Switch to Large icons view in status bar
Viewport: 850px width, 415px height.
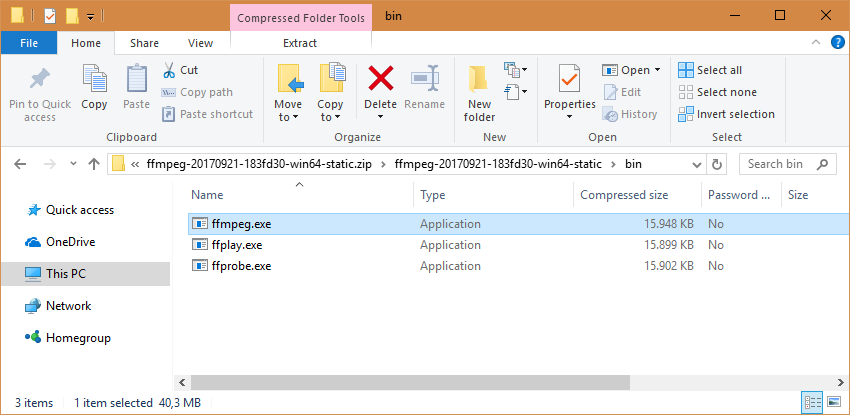(832, 403)
